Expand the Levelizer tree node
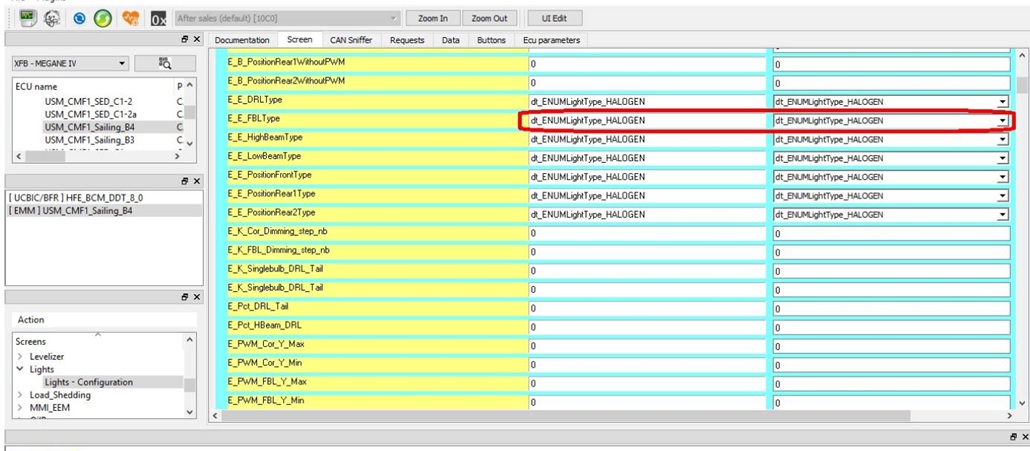This screenshot has width=1030, height=451. click(20, 356)
